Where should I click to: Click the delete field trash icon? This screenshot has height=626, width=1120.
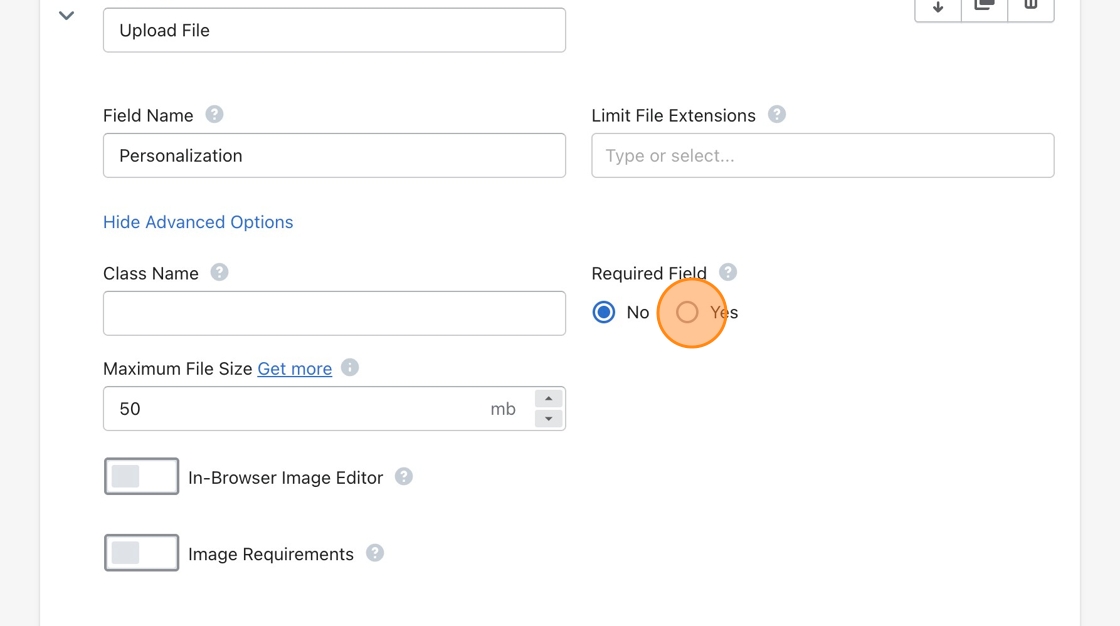pos(1030,7)
